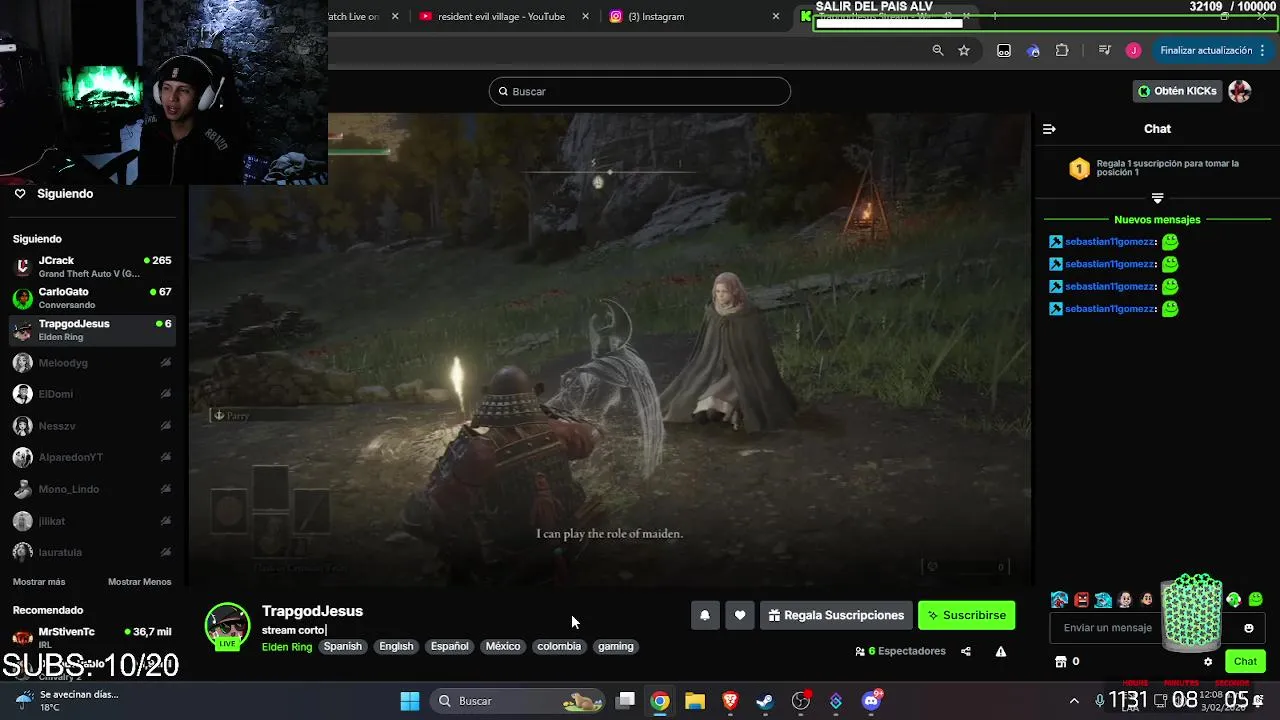Bookmark this page with star icon
The height and width of the screenshot is (720, 1280).
pyautogui.click(x=964, y=50)
